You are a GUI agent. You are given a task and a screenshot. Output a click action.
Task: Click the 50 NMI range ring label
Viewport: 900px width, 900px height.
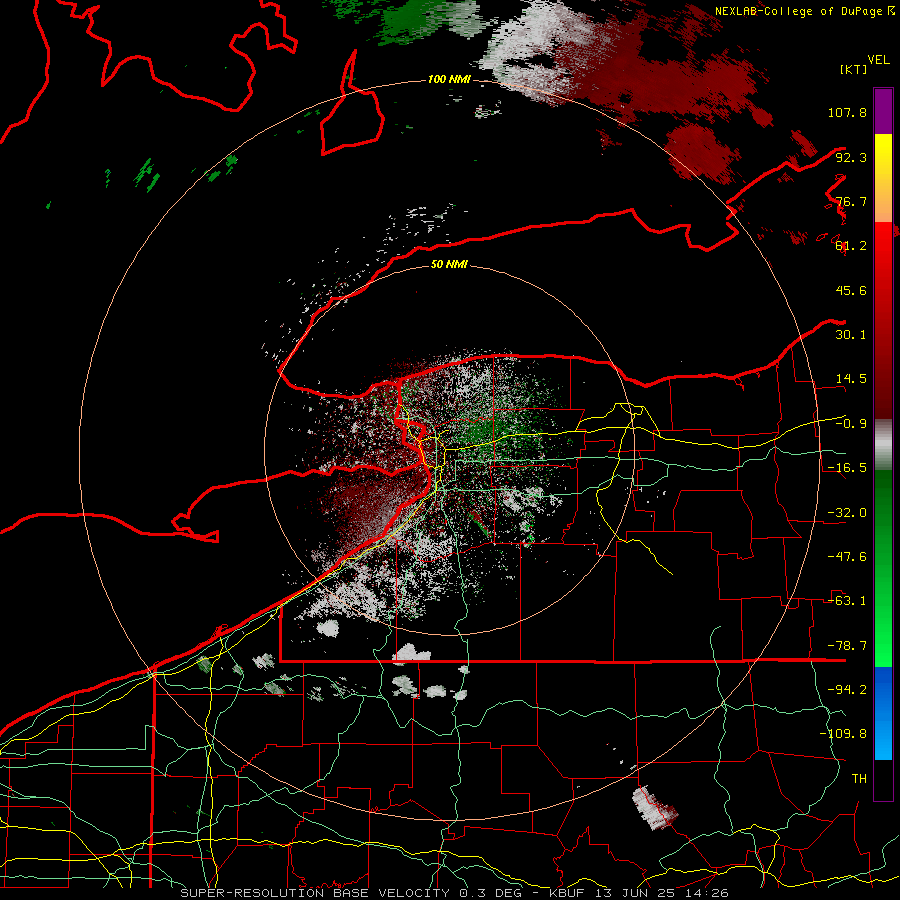pyautogui.click(x=449, y=264)
